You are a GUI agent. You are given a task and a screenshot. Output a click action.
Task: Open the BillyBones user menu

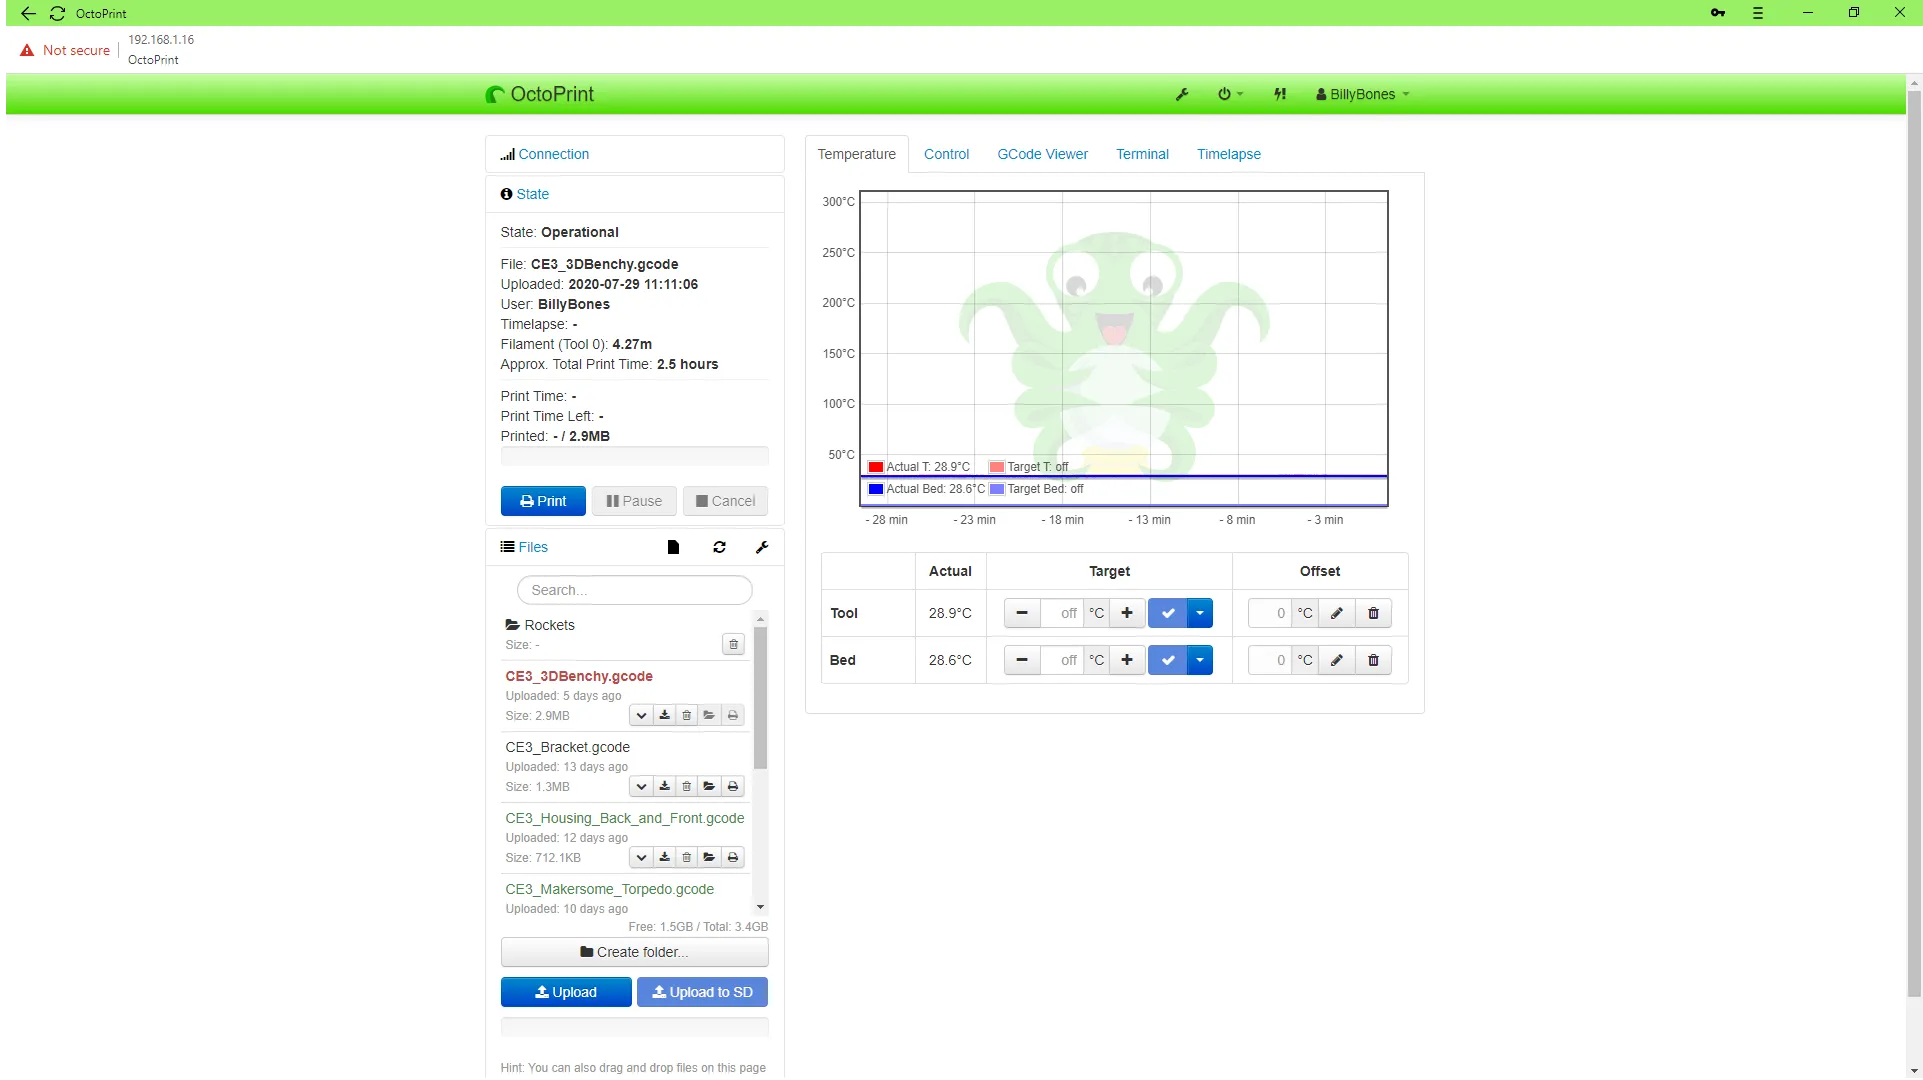click(x=1362, y=94)
